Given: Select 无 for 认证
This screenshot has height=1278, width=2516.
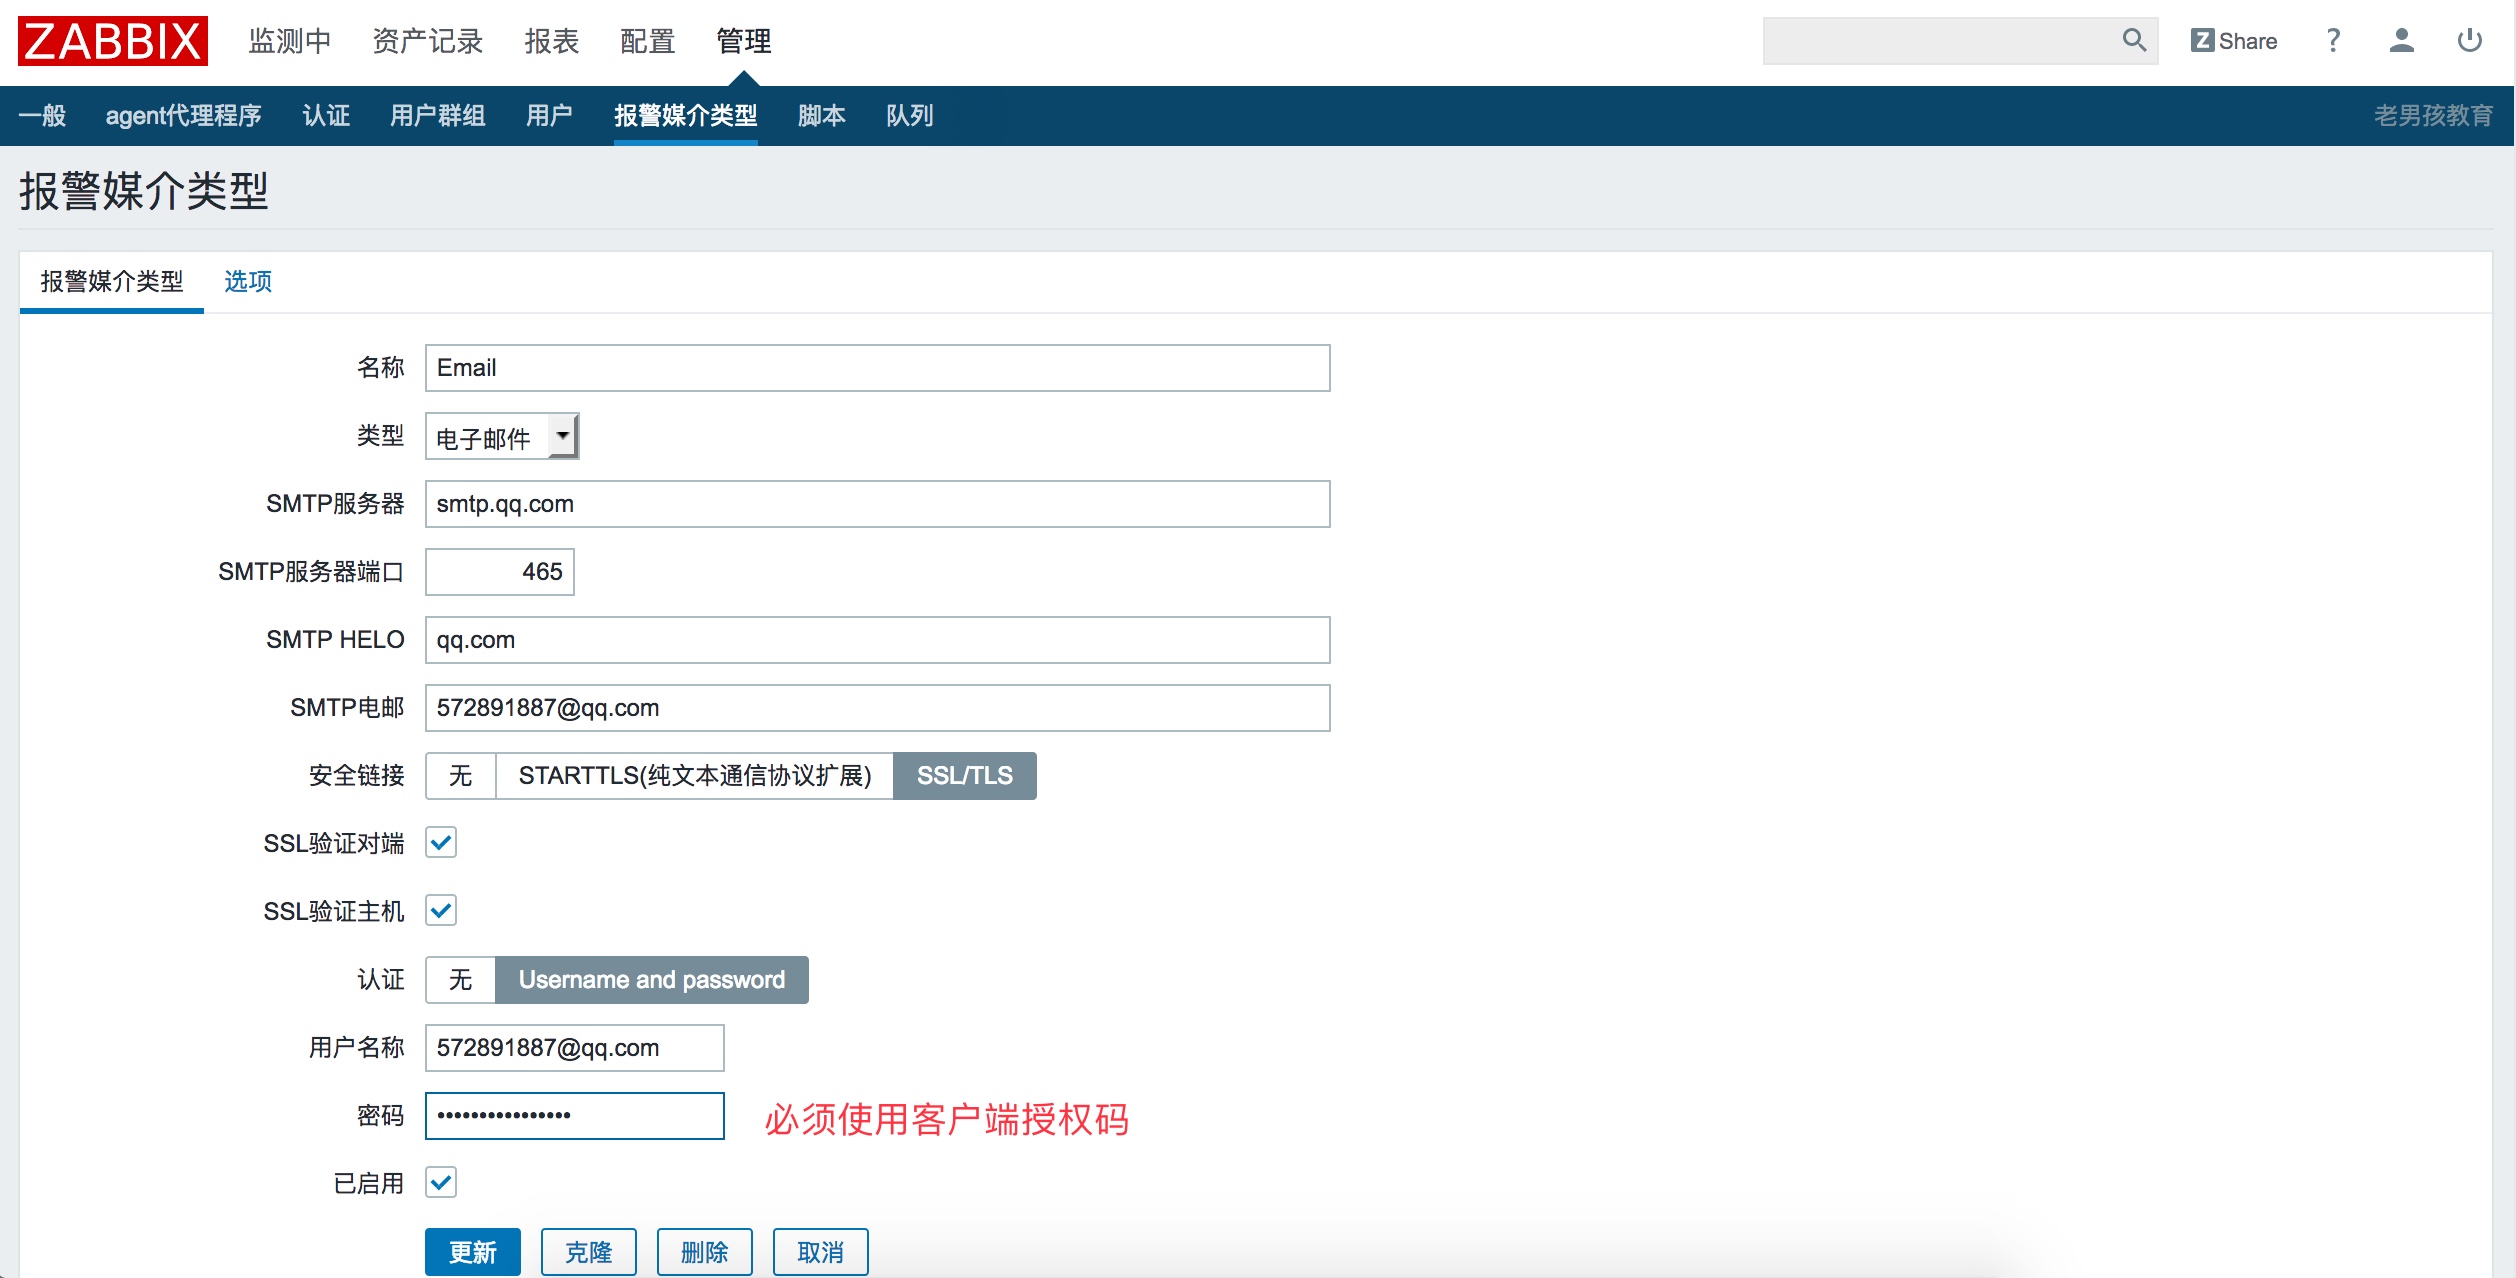Looking at the screenshot, I should point(460,980).
